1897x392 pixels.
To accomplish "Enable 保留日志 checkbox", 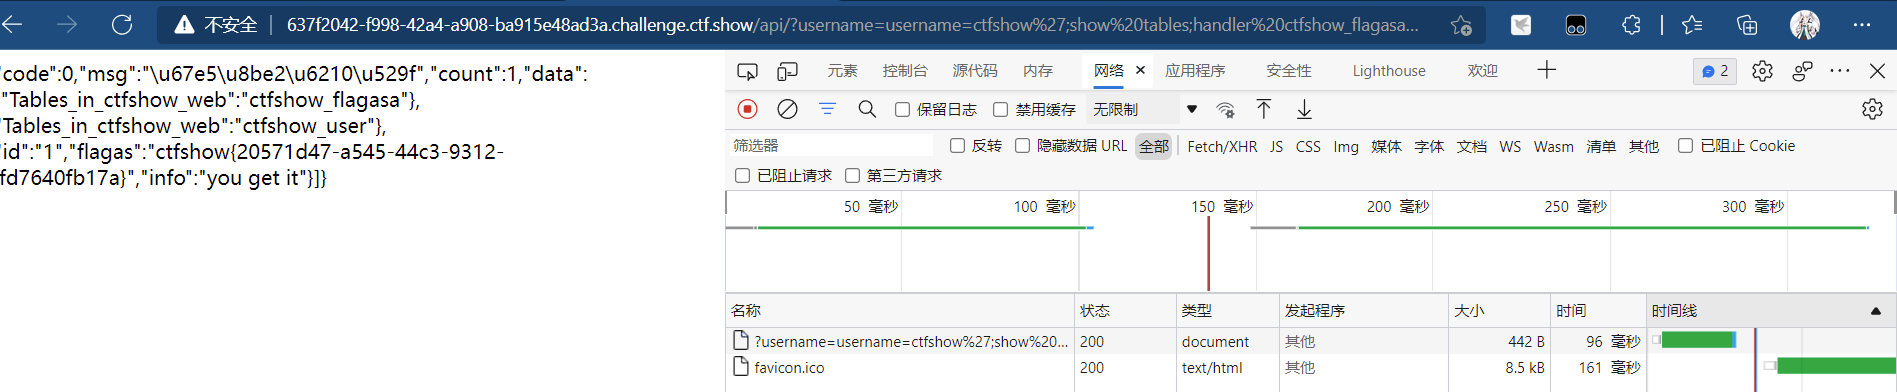I will pyautogui.click(x=902, y=109).
